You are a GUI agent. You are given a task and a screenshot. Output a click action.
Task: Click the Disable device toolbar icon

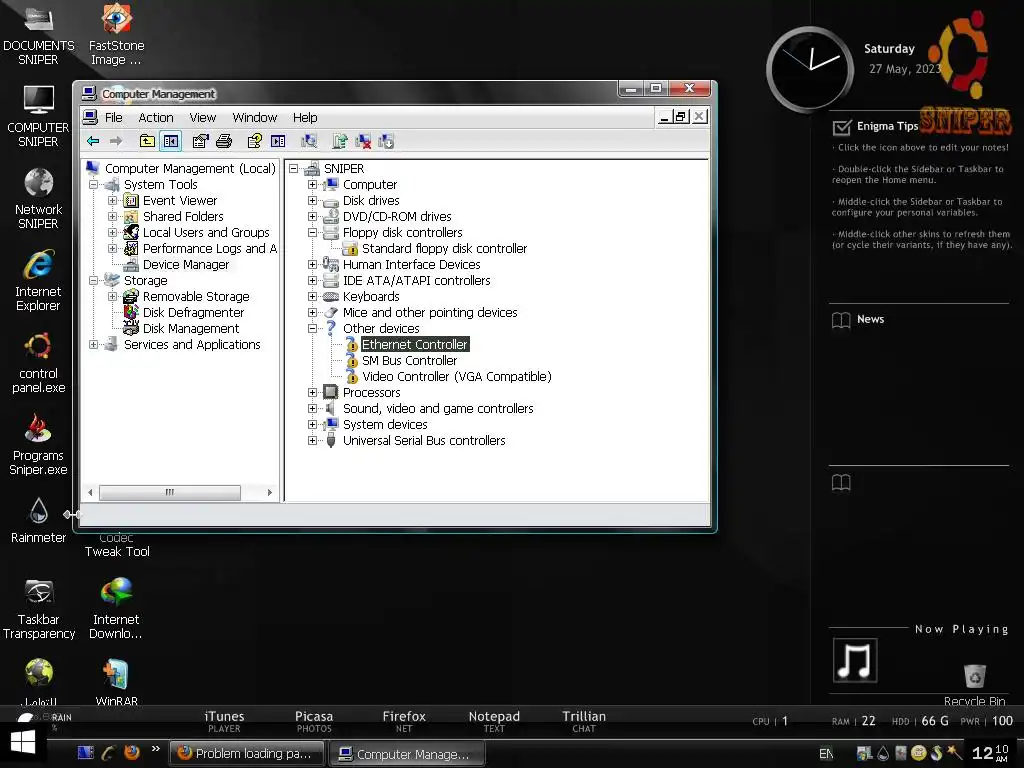(x=387, y=140)
